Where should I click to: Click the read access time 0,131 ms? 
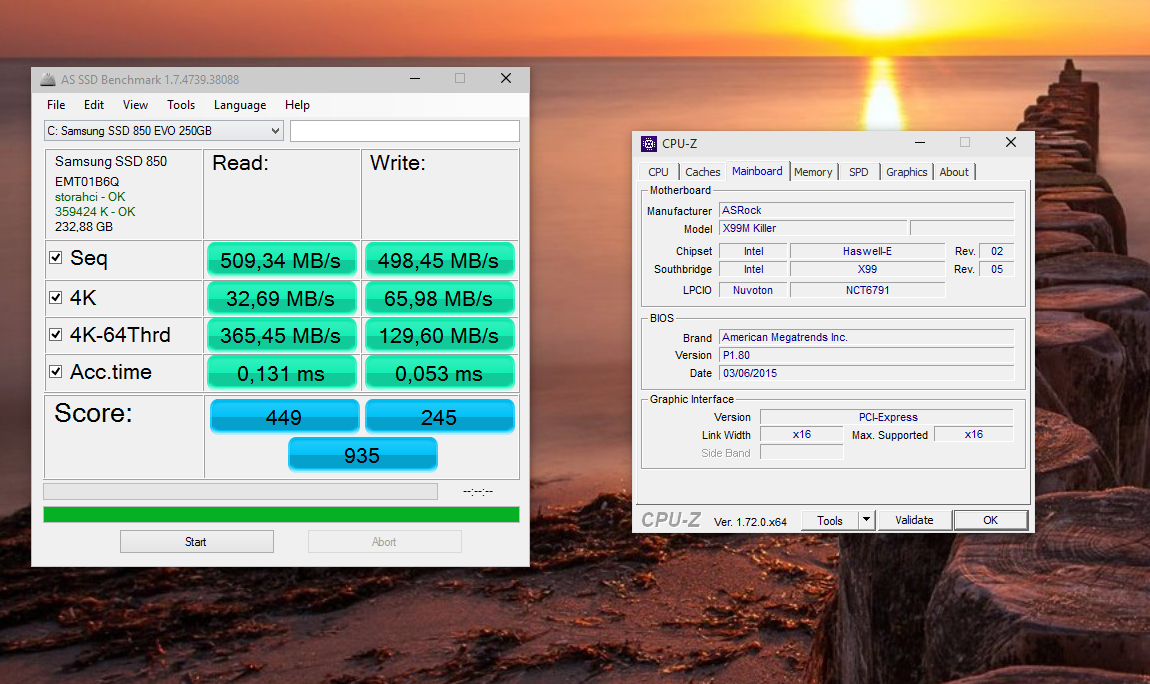click(282, 373)
